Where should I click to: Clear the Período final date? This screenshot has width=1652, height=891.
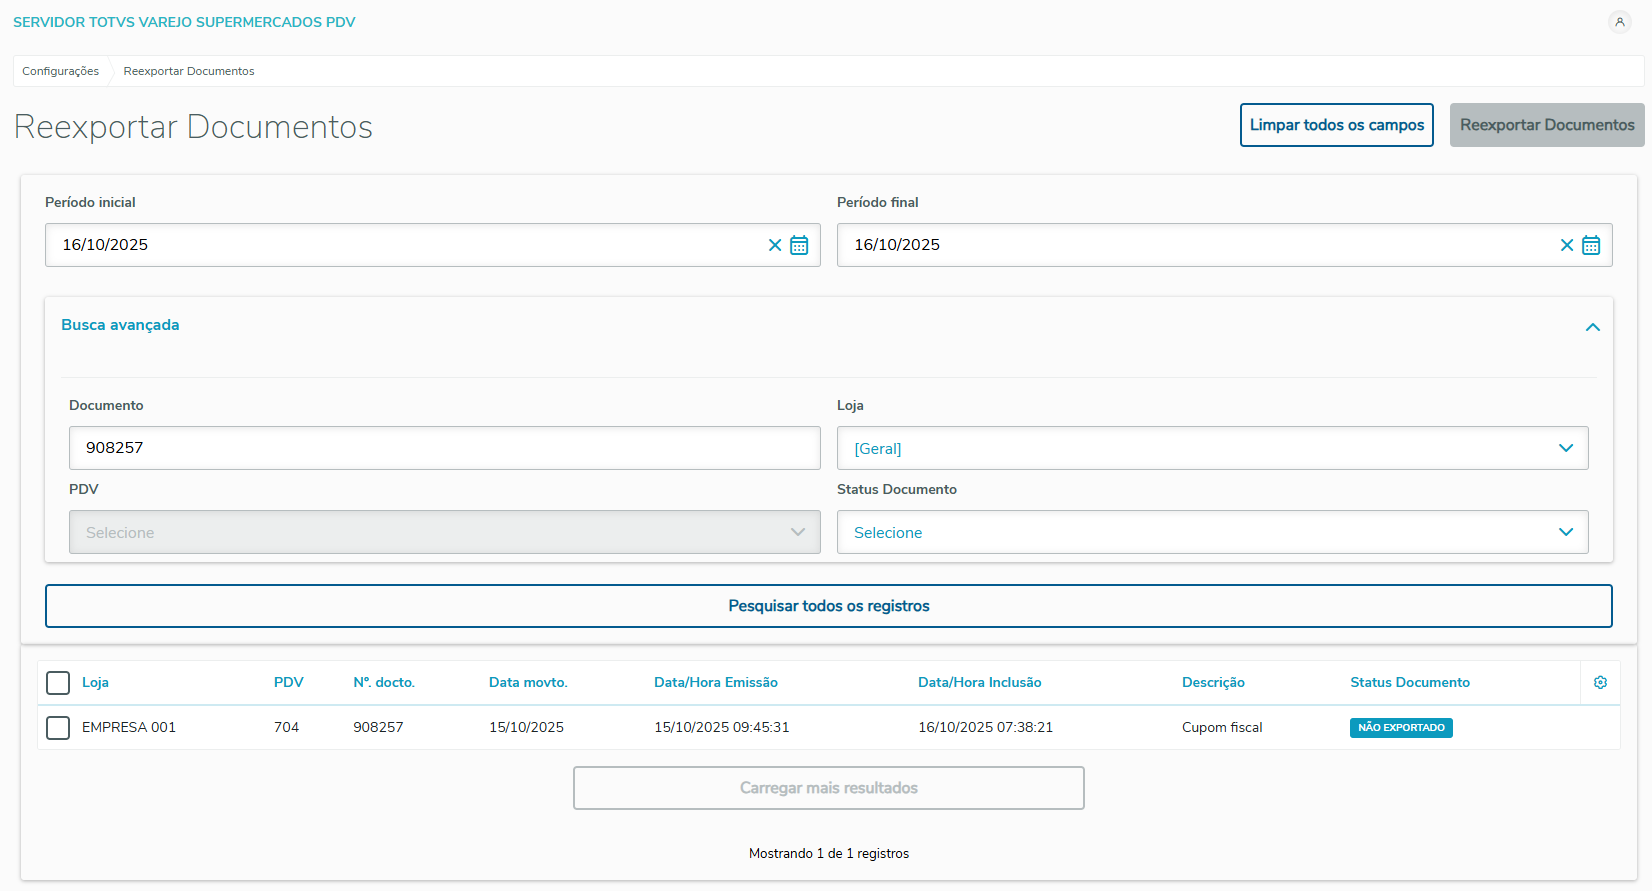(1567, 245)
